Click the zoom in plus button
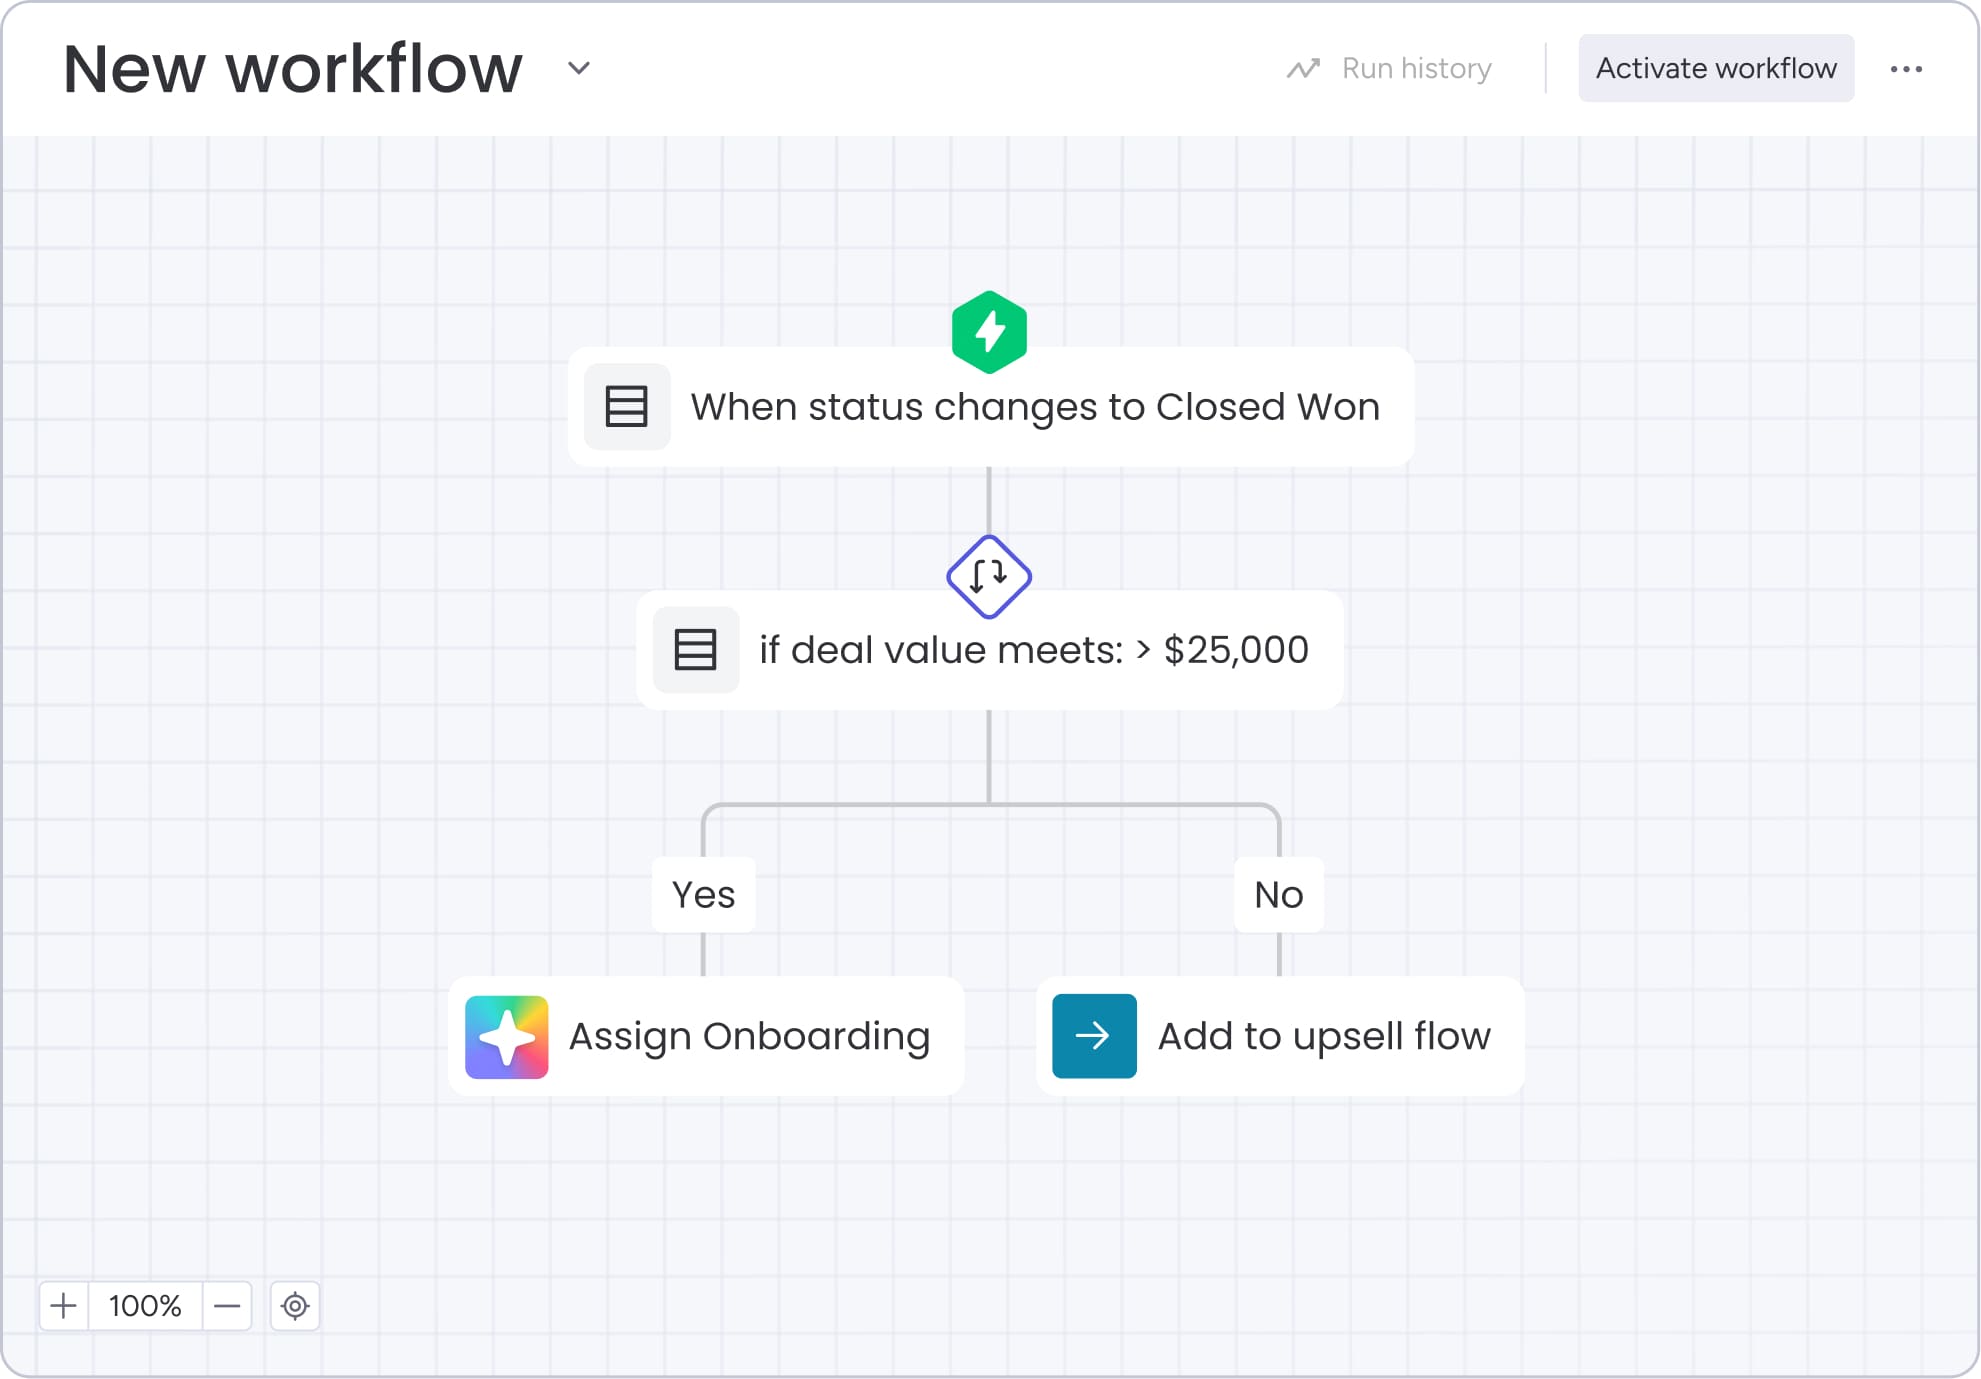The image size is (1981, 1379). point(63,1306)
